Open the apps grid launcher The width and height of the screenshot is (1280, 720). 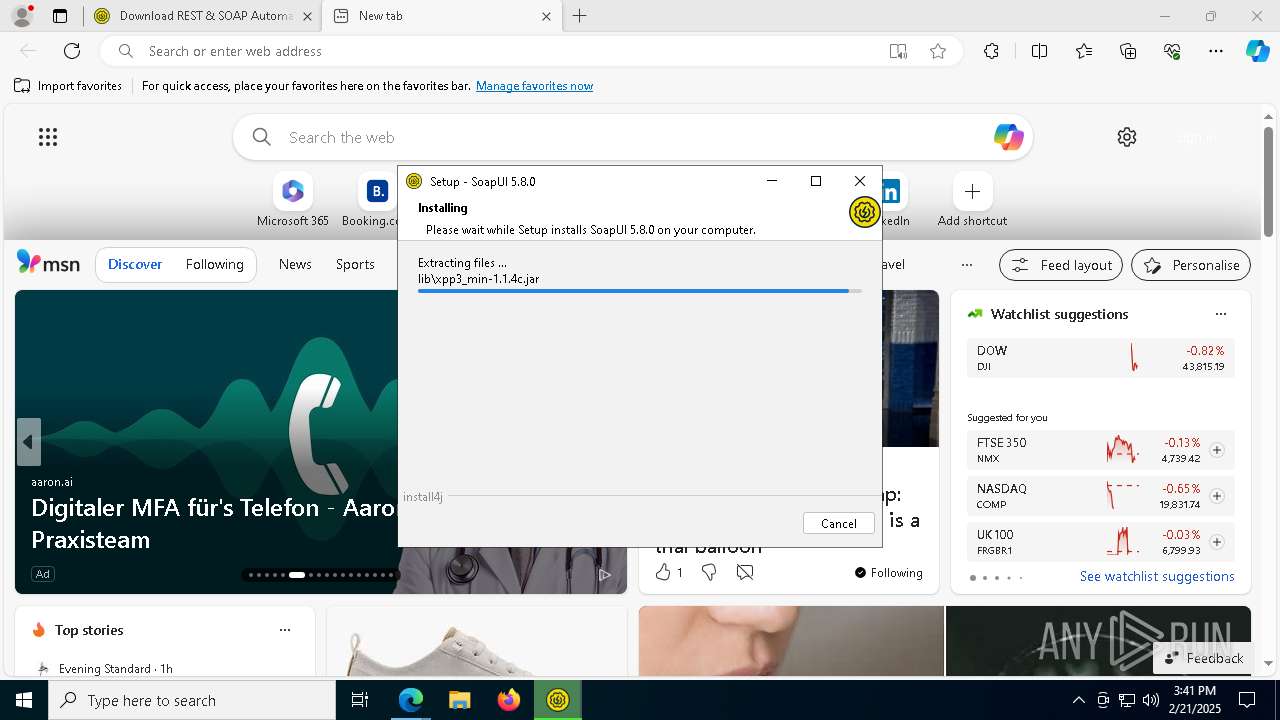48,137
